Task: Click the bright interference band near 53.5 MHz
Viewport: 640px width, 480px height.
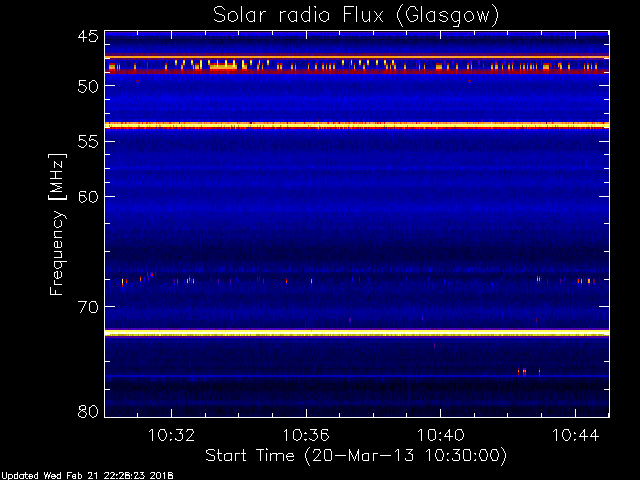Action: pos(357,125)
